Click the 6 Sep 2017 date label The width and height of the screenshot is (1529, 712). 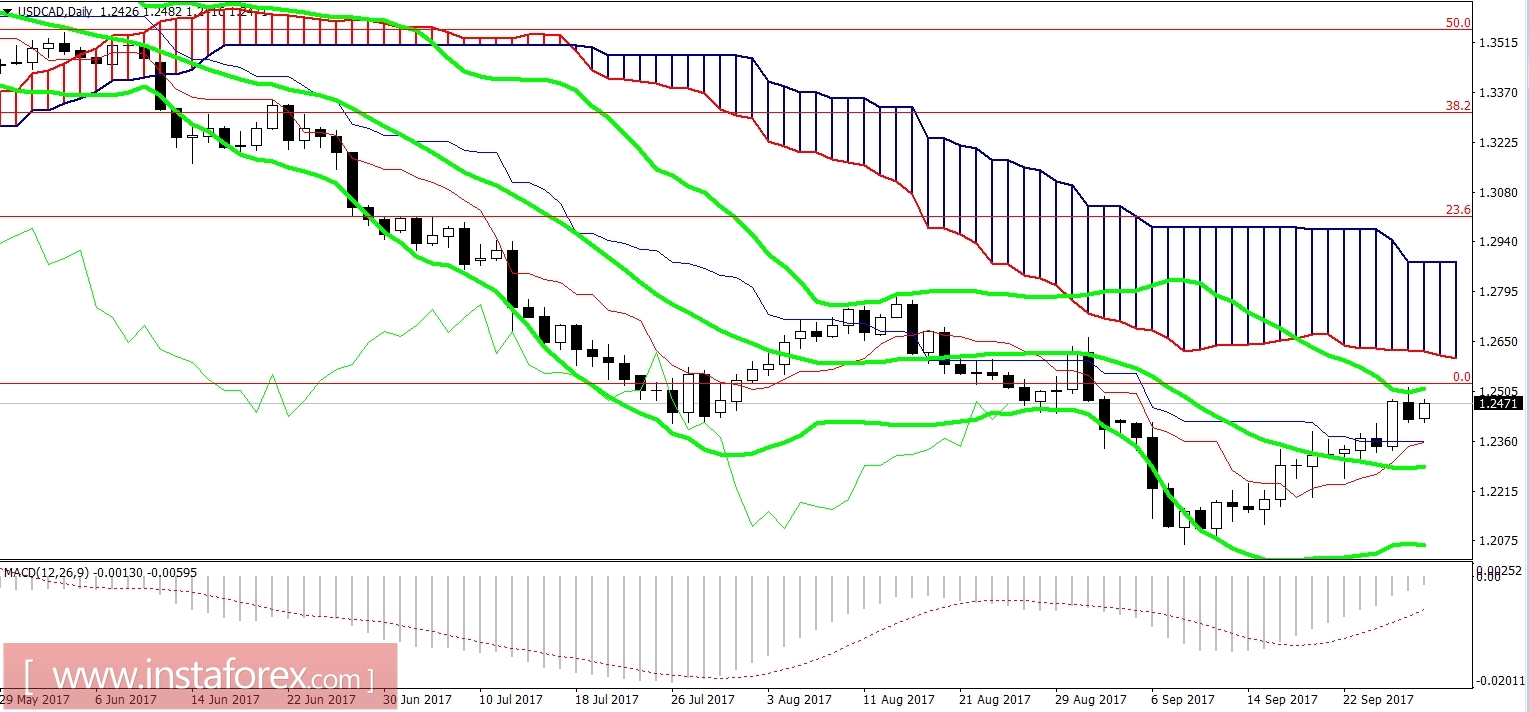pyautogui.click(x=1182, y=699)
